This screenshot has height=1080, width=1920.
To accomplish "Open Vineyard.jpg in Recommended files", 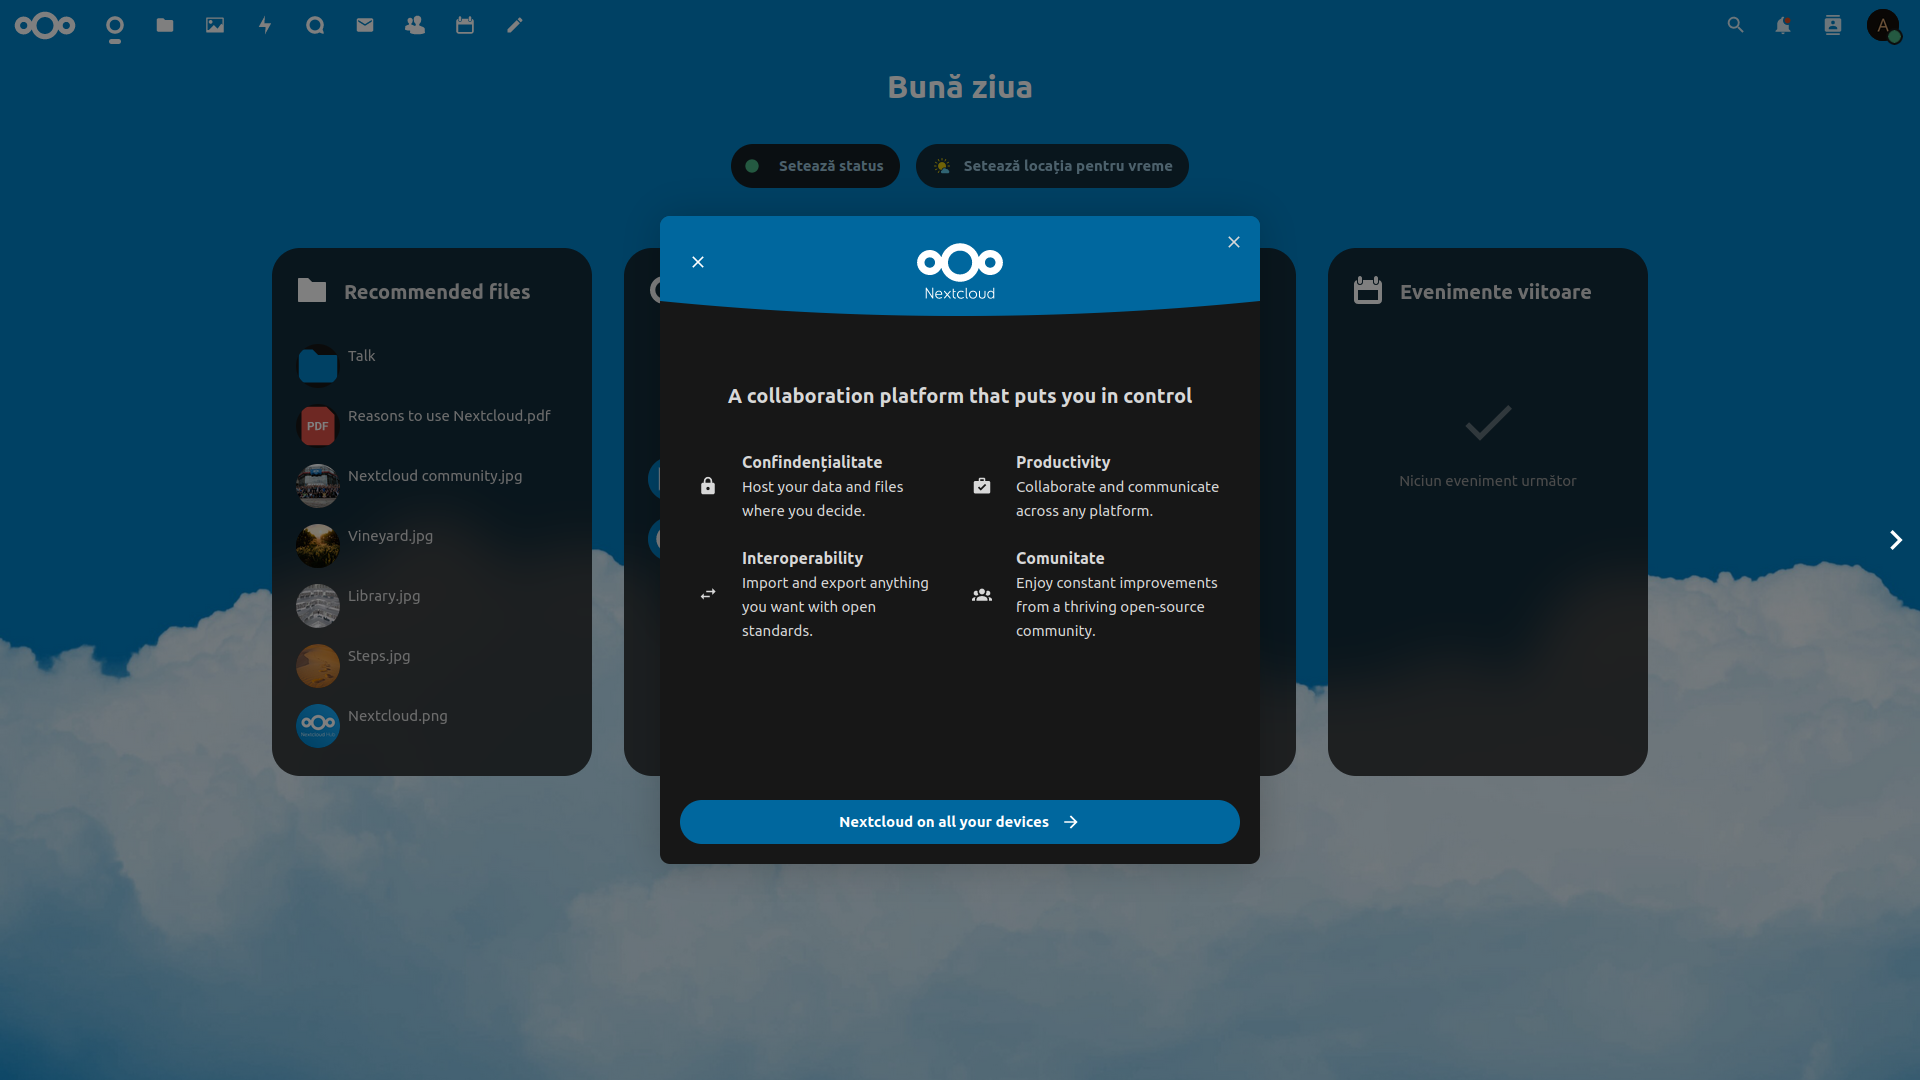I will pyautogui.click(x=432, y=546).
